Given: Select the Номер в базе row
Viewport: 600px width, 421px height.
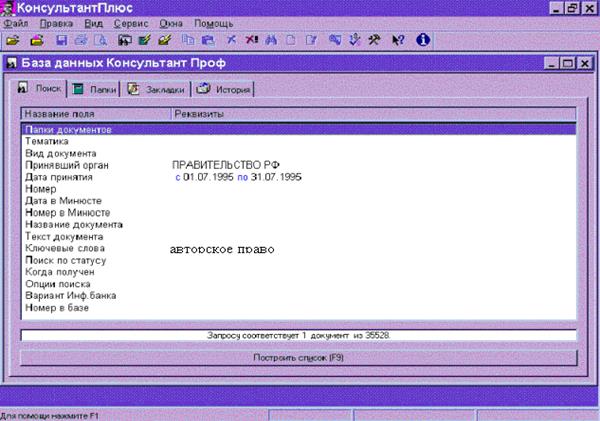Looking at the screenshot, I should [x=298, y=308].
